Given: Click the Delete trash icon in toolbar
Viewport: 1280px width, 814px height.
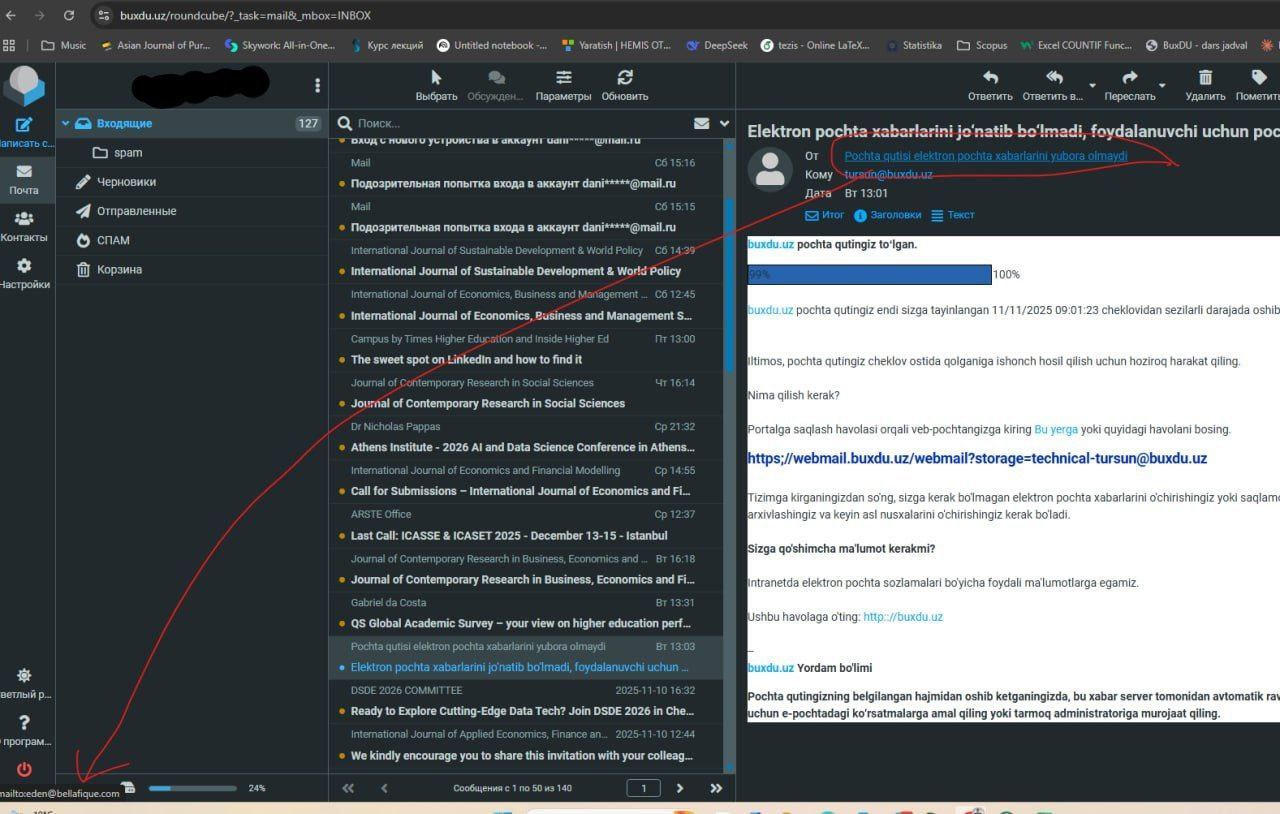Looking at the screenshot, I should pos(1205,78).
